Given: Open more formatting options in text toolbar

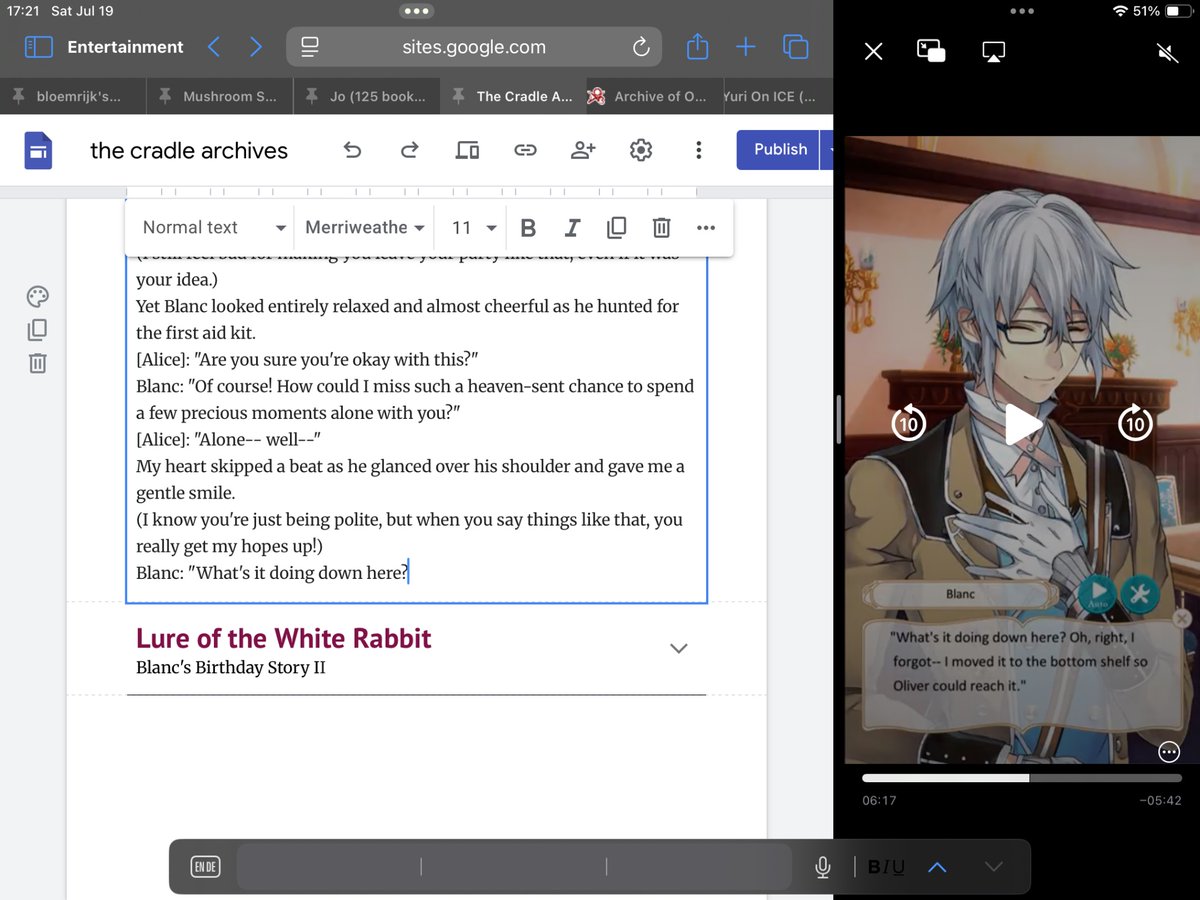Looking at the screenshot, I should click(706, 228).
